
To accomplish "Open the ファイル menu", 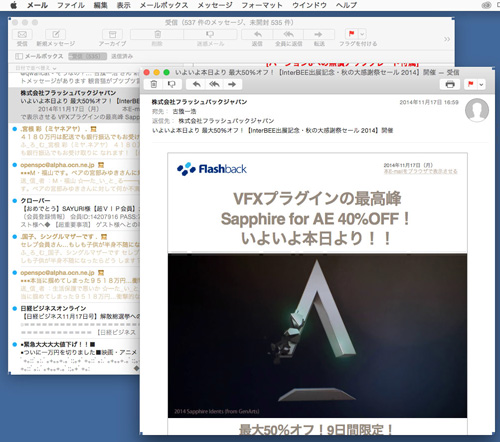I will coord(71,5).
